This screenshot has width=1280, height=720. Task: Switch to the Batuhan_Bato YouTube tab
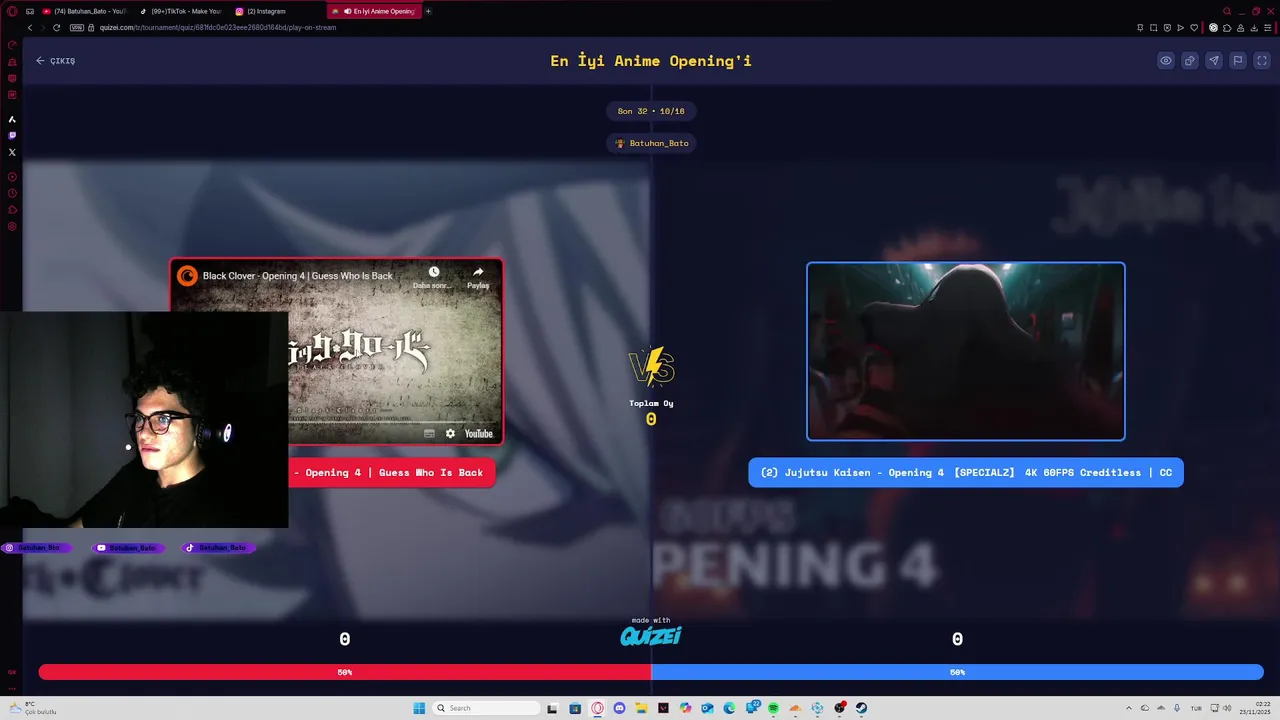(85, 11)
